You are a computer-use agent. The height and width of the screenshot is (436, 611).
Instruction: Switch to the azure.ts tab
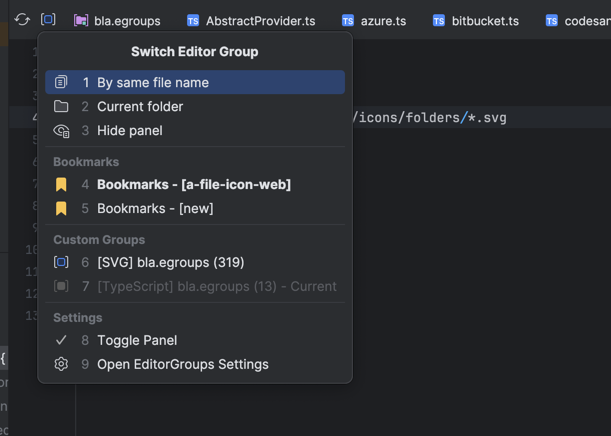pos(374,21)
